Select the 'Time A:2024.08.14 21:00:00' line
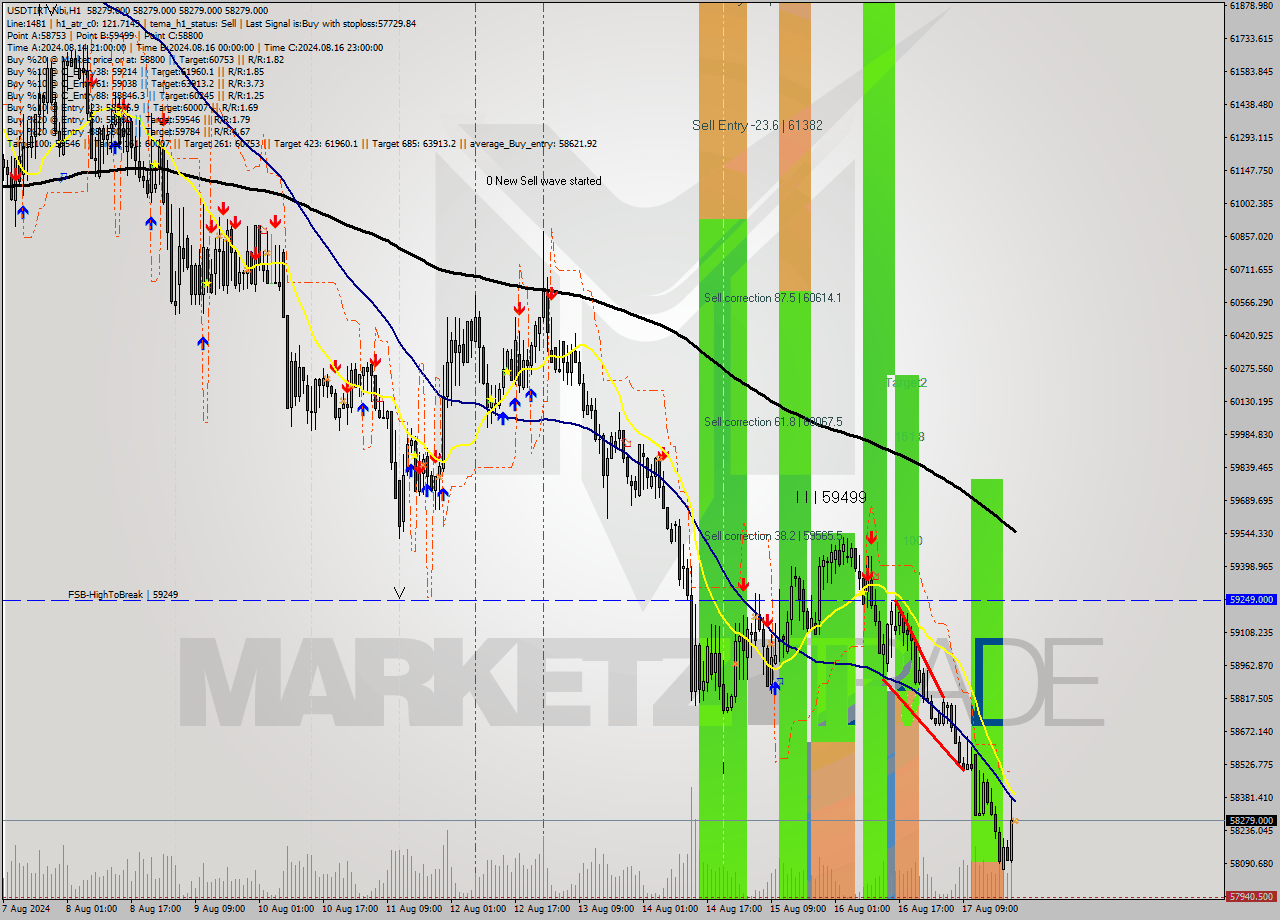 pos(66,47)
